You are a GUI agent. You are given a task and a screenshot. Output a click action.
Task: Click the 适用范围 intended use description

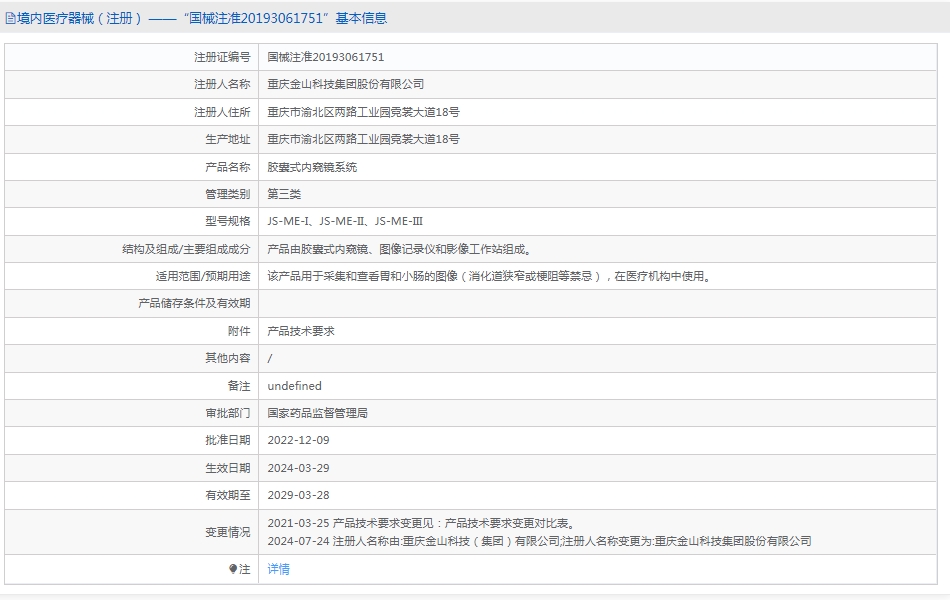tap(489, 276)
